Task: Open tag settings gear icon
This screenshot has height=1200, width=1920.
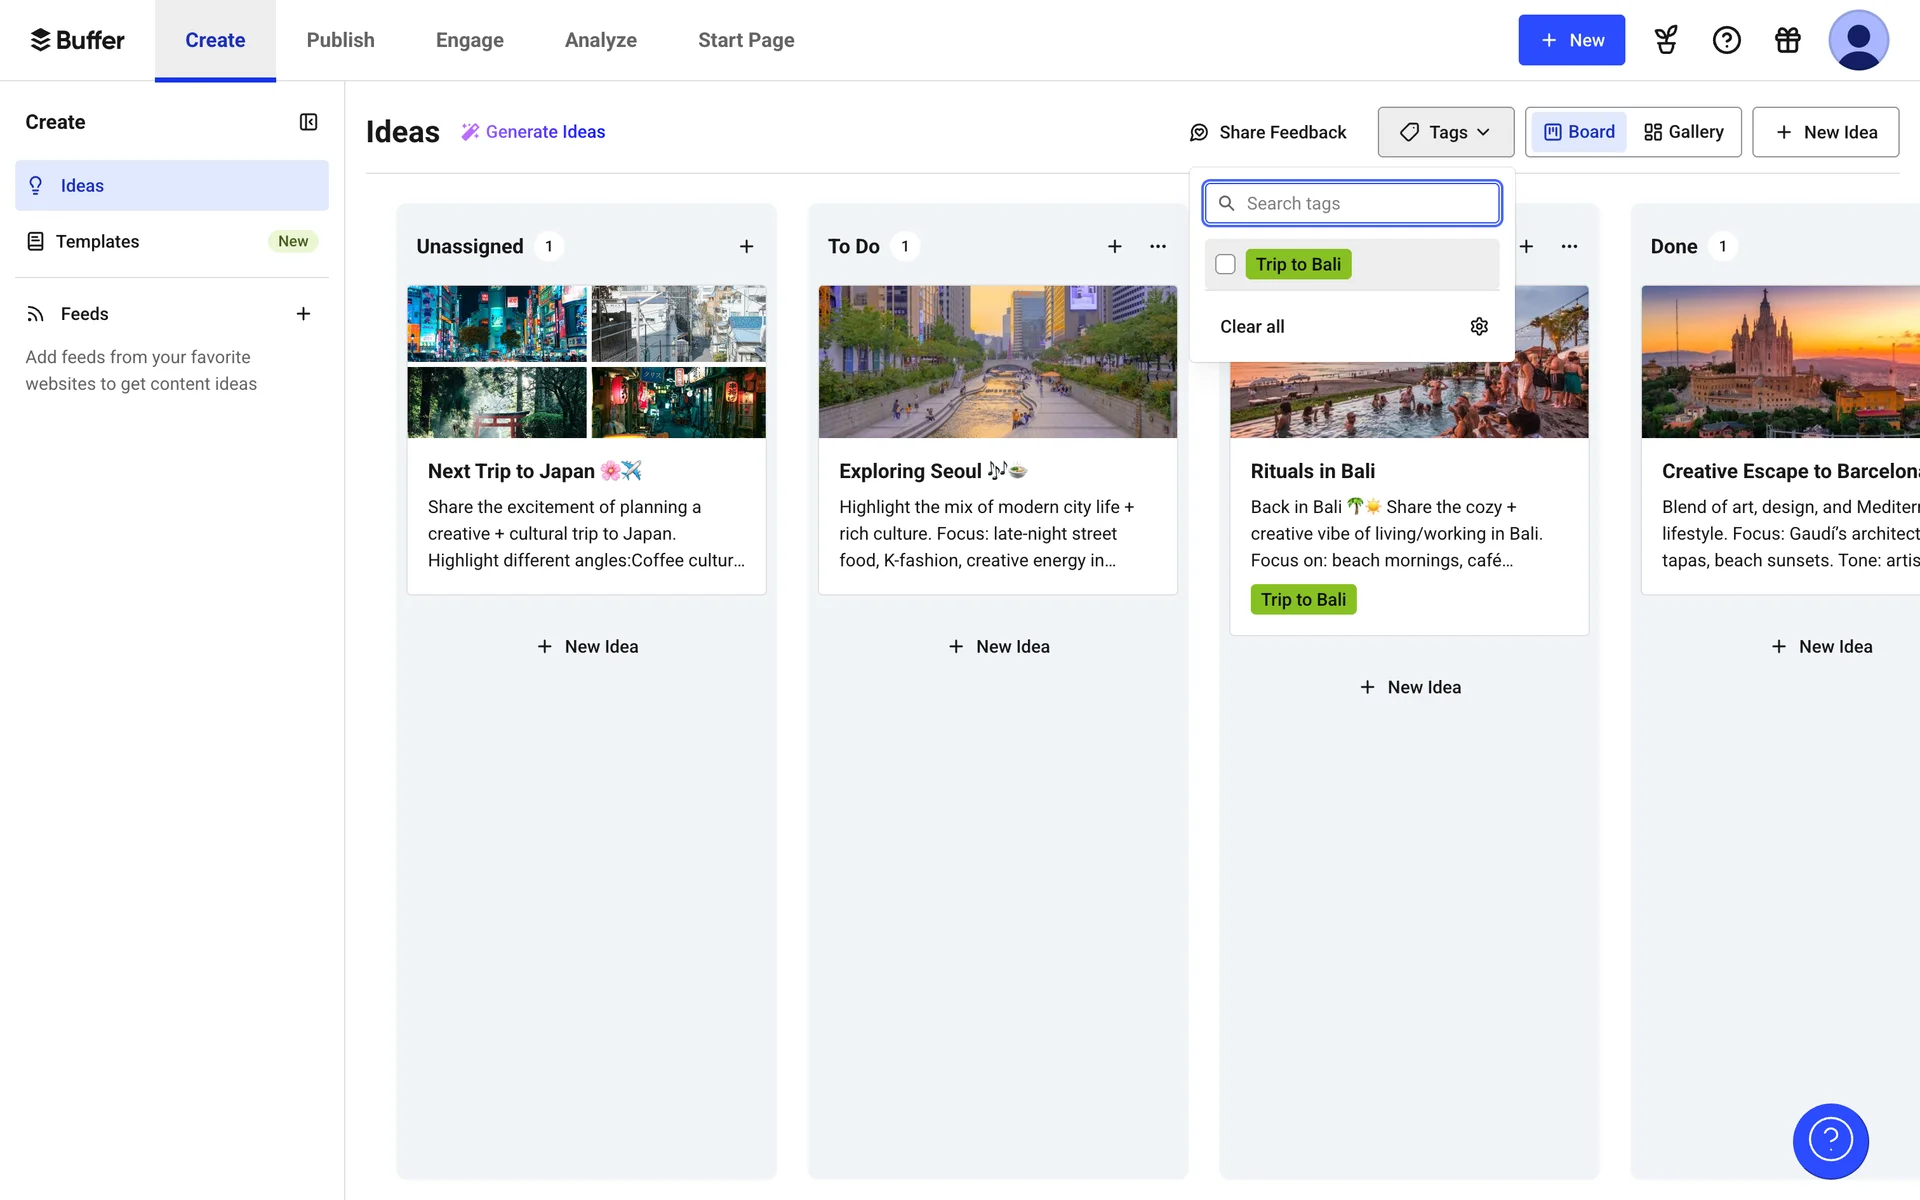Action: (1479, 327)
